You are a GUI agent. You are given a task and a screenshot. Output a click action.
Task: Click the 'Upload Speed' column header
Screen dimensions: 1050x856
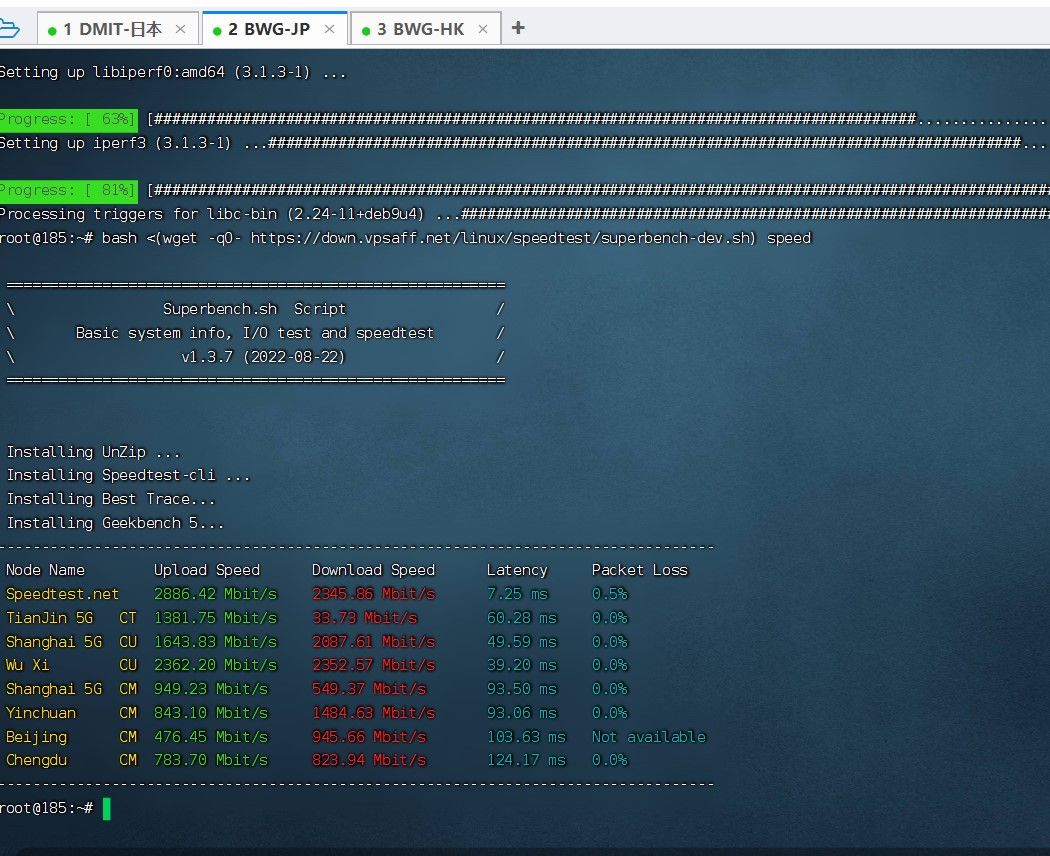pos(207,570)
